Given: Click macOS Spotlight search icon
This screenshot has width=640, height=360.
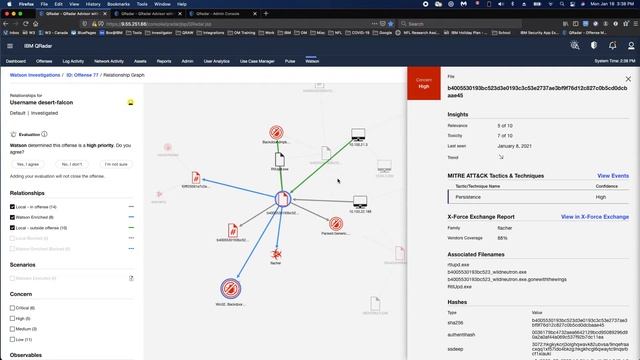Looking at the screenshot, I should tap(562, 4).
